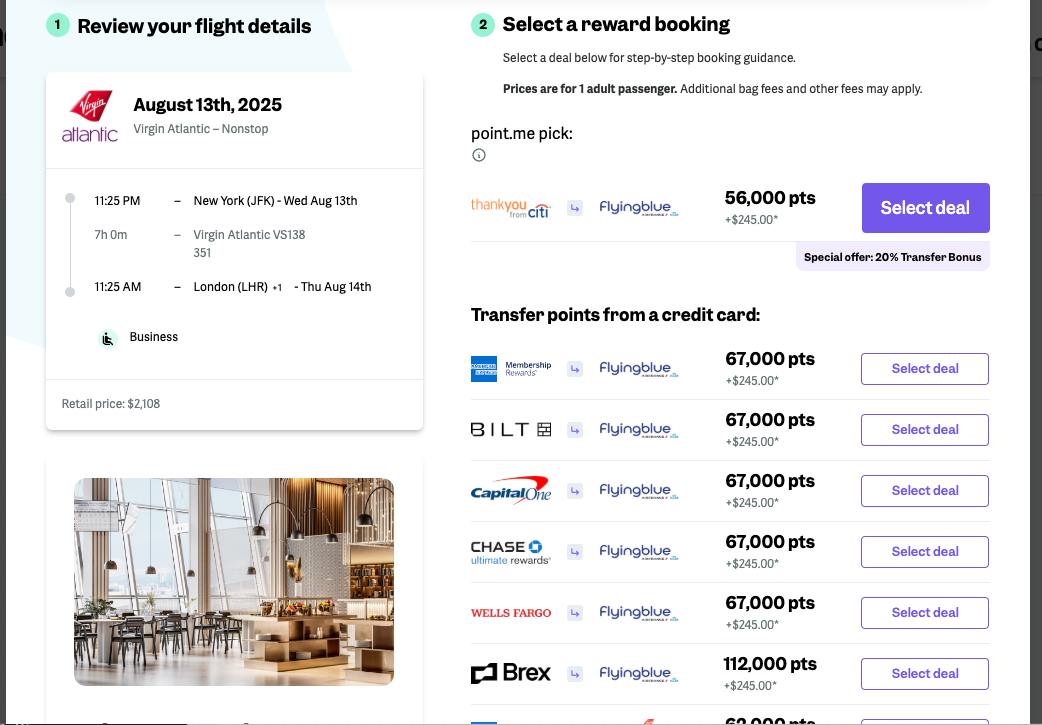Click the Flying Blue logo in the top deal
The image size is (1042, 725).
point(638,207)
